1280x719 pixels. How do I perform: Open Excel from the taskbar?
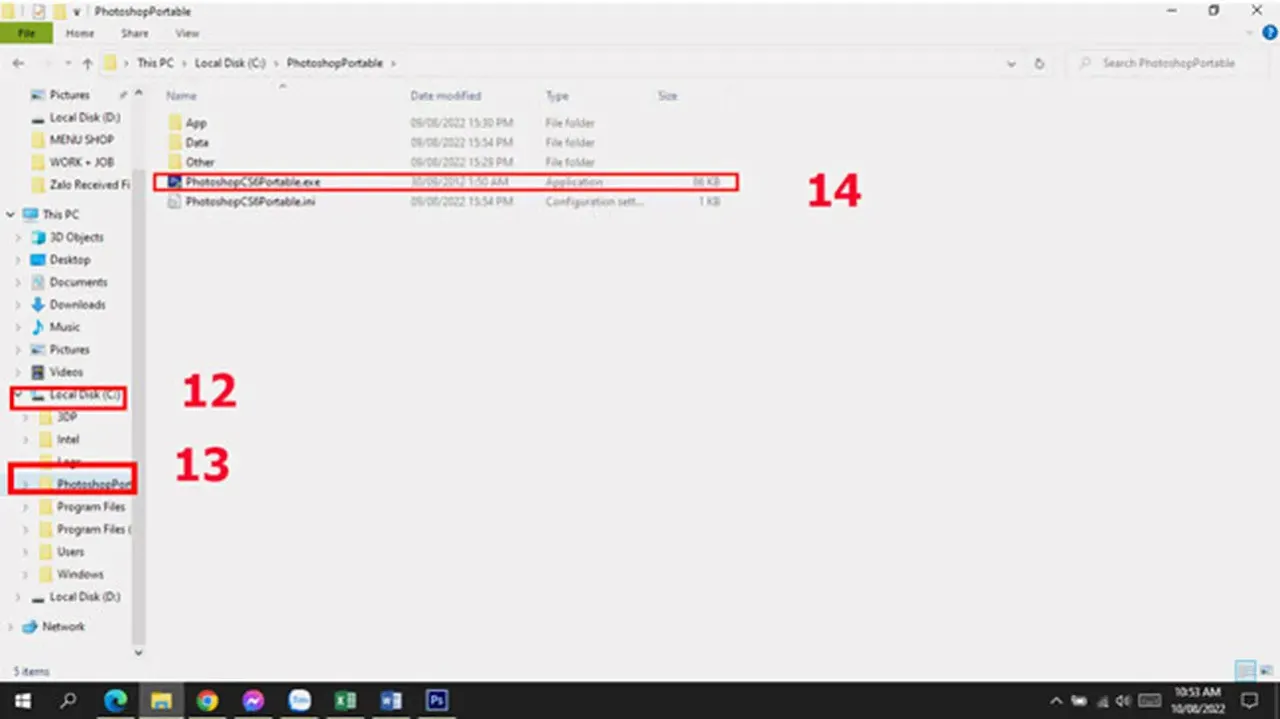[345, 701]
